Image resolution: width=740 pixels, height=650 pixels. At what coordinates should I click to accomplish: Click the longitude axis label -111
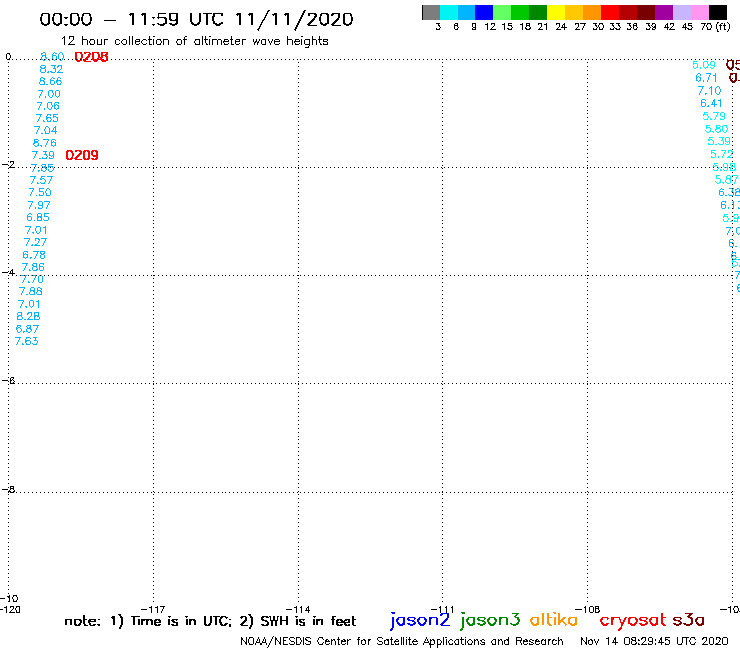pos(442,609)
